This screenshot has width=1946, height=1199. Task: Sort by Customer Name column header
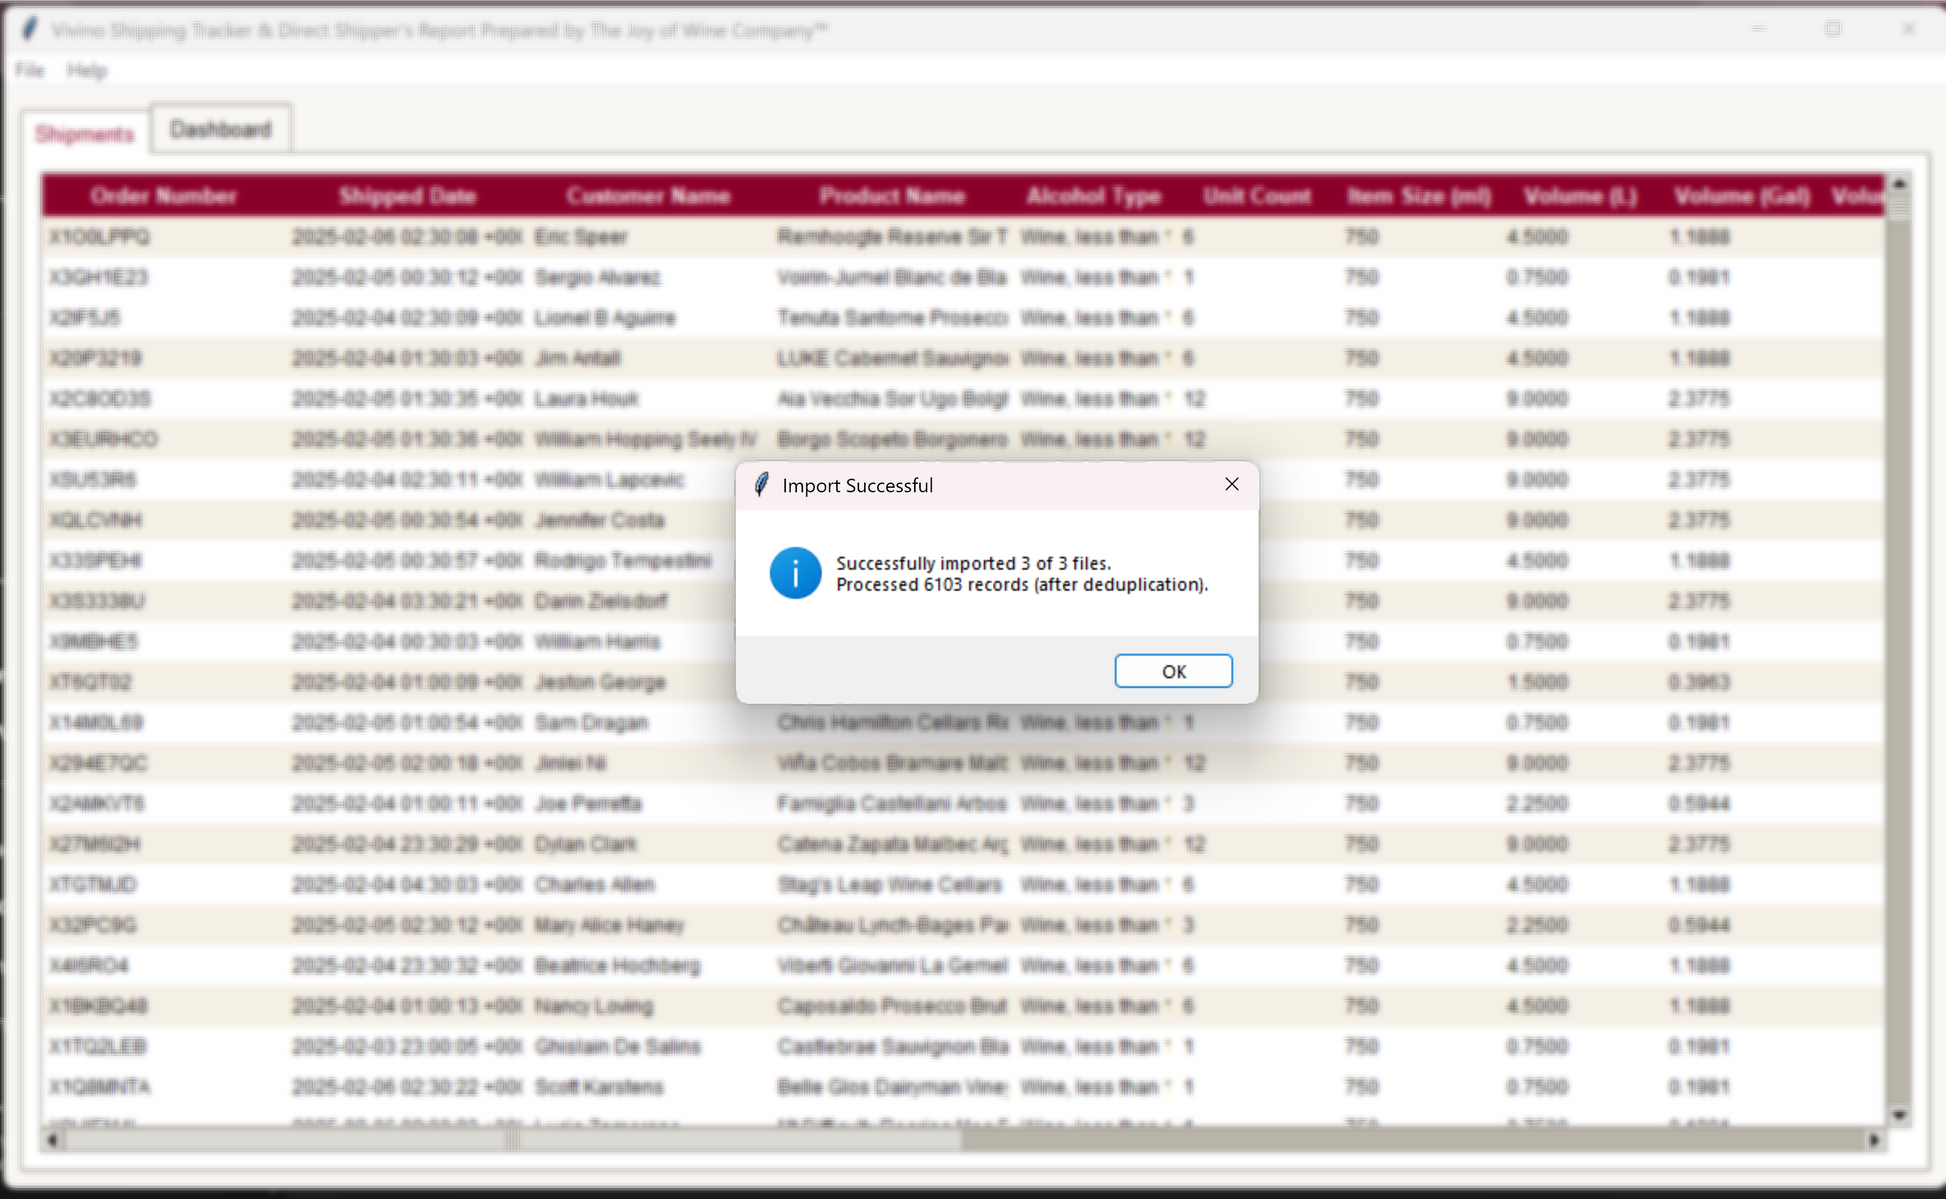pyautogui.click(x=649, y=196)
